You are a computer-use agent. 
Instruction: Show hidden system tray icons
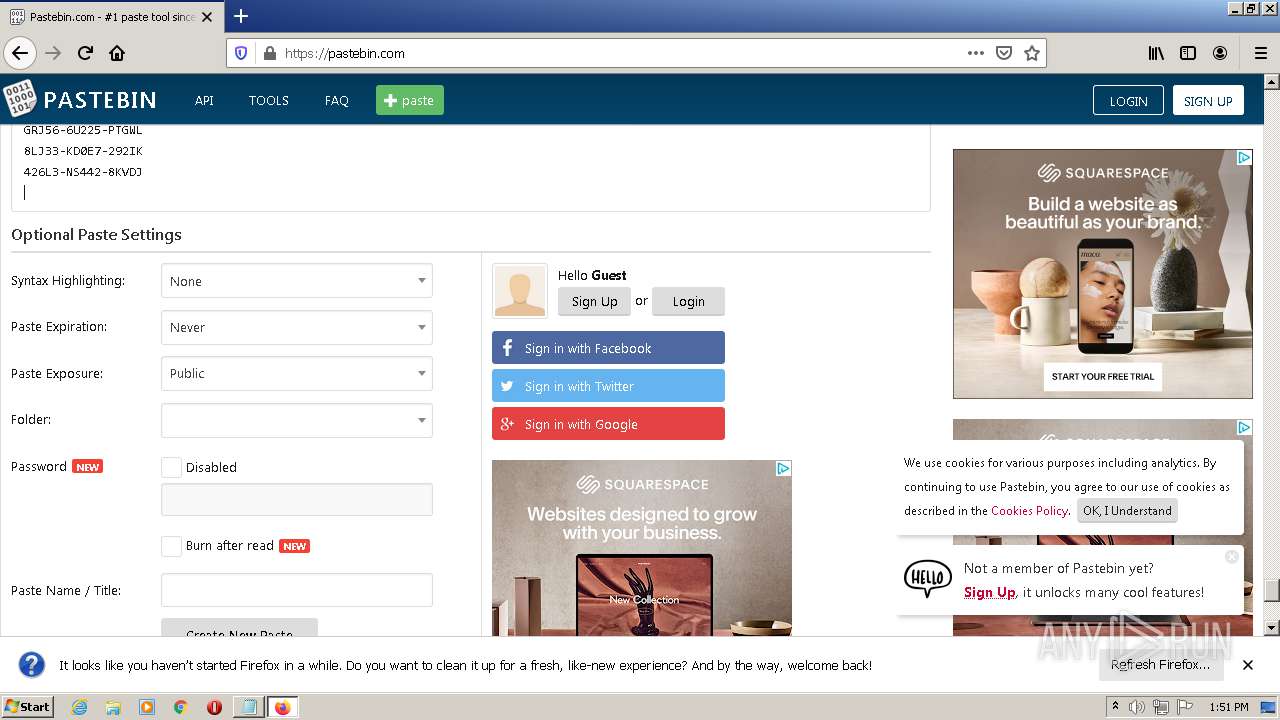[x=1116, y=707]
